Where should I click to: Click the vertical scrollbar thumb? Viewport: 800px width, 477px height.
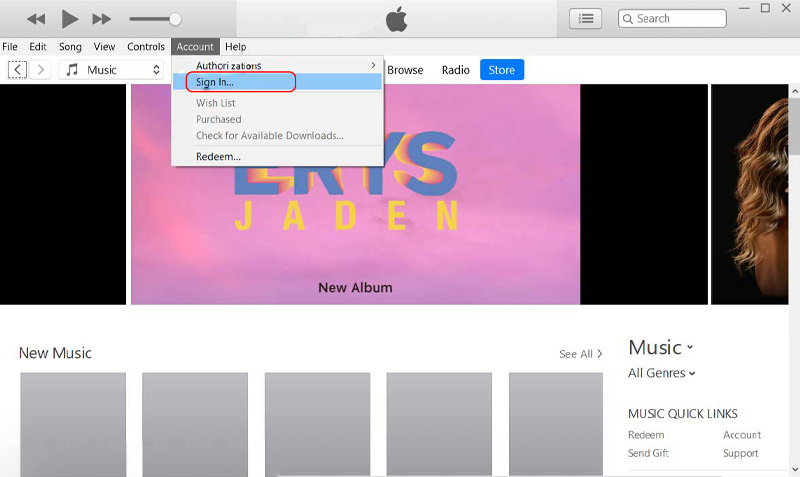click(x=795, y=125)
